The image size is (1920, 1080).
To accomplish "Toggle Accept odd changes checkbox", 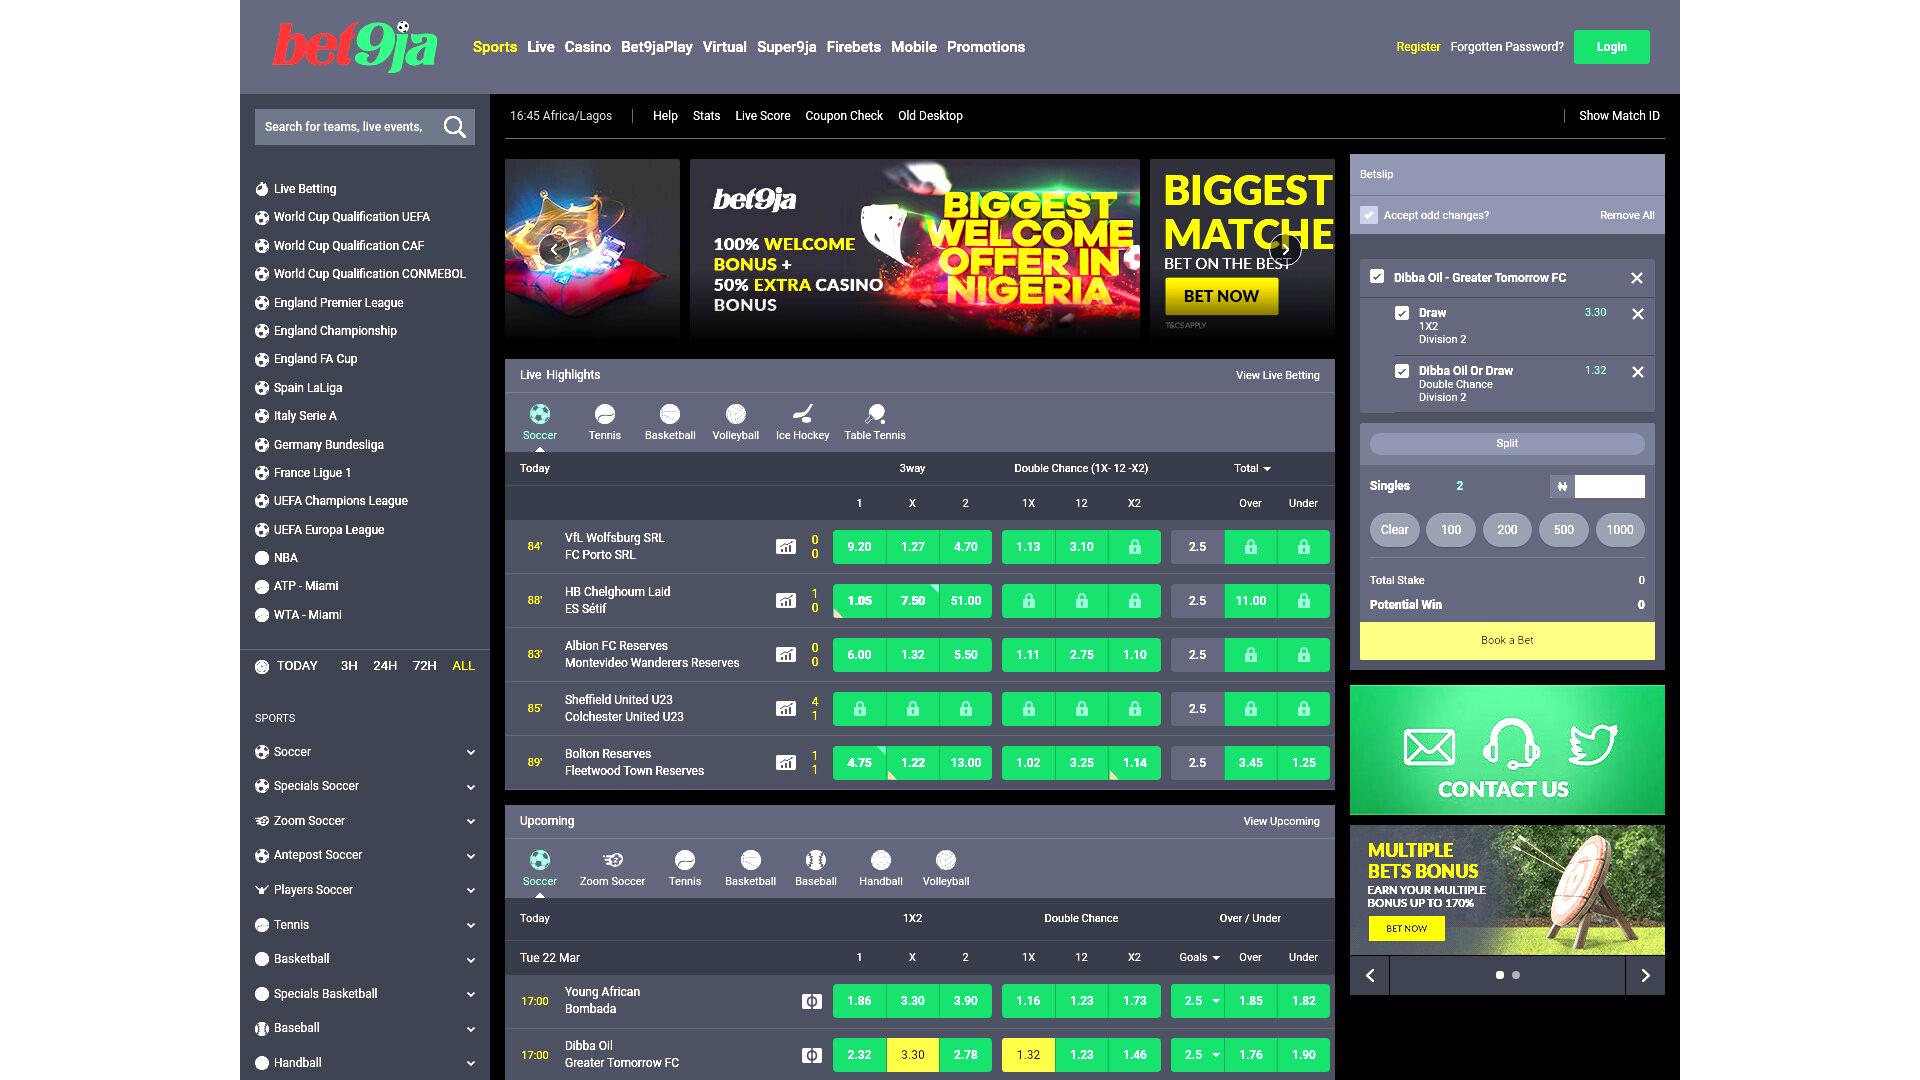I will pyautogui.click(x=1369, y=215).
